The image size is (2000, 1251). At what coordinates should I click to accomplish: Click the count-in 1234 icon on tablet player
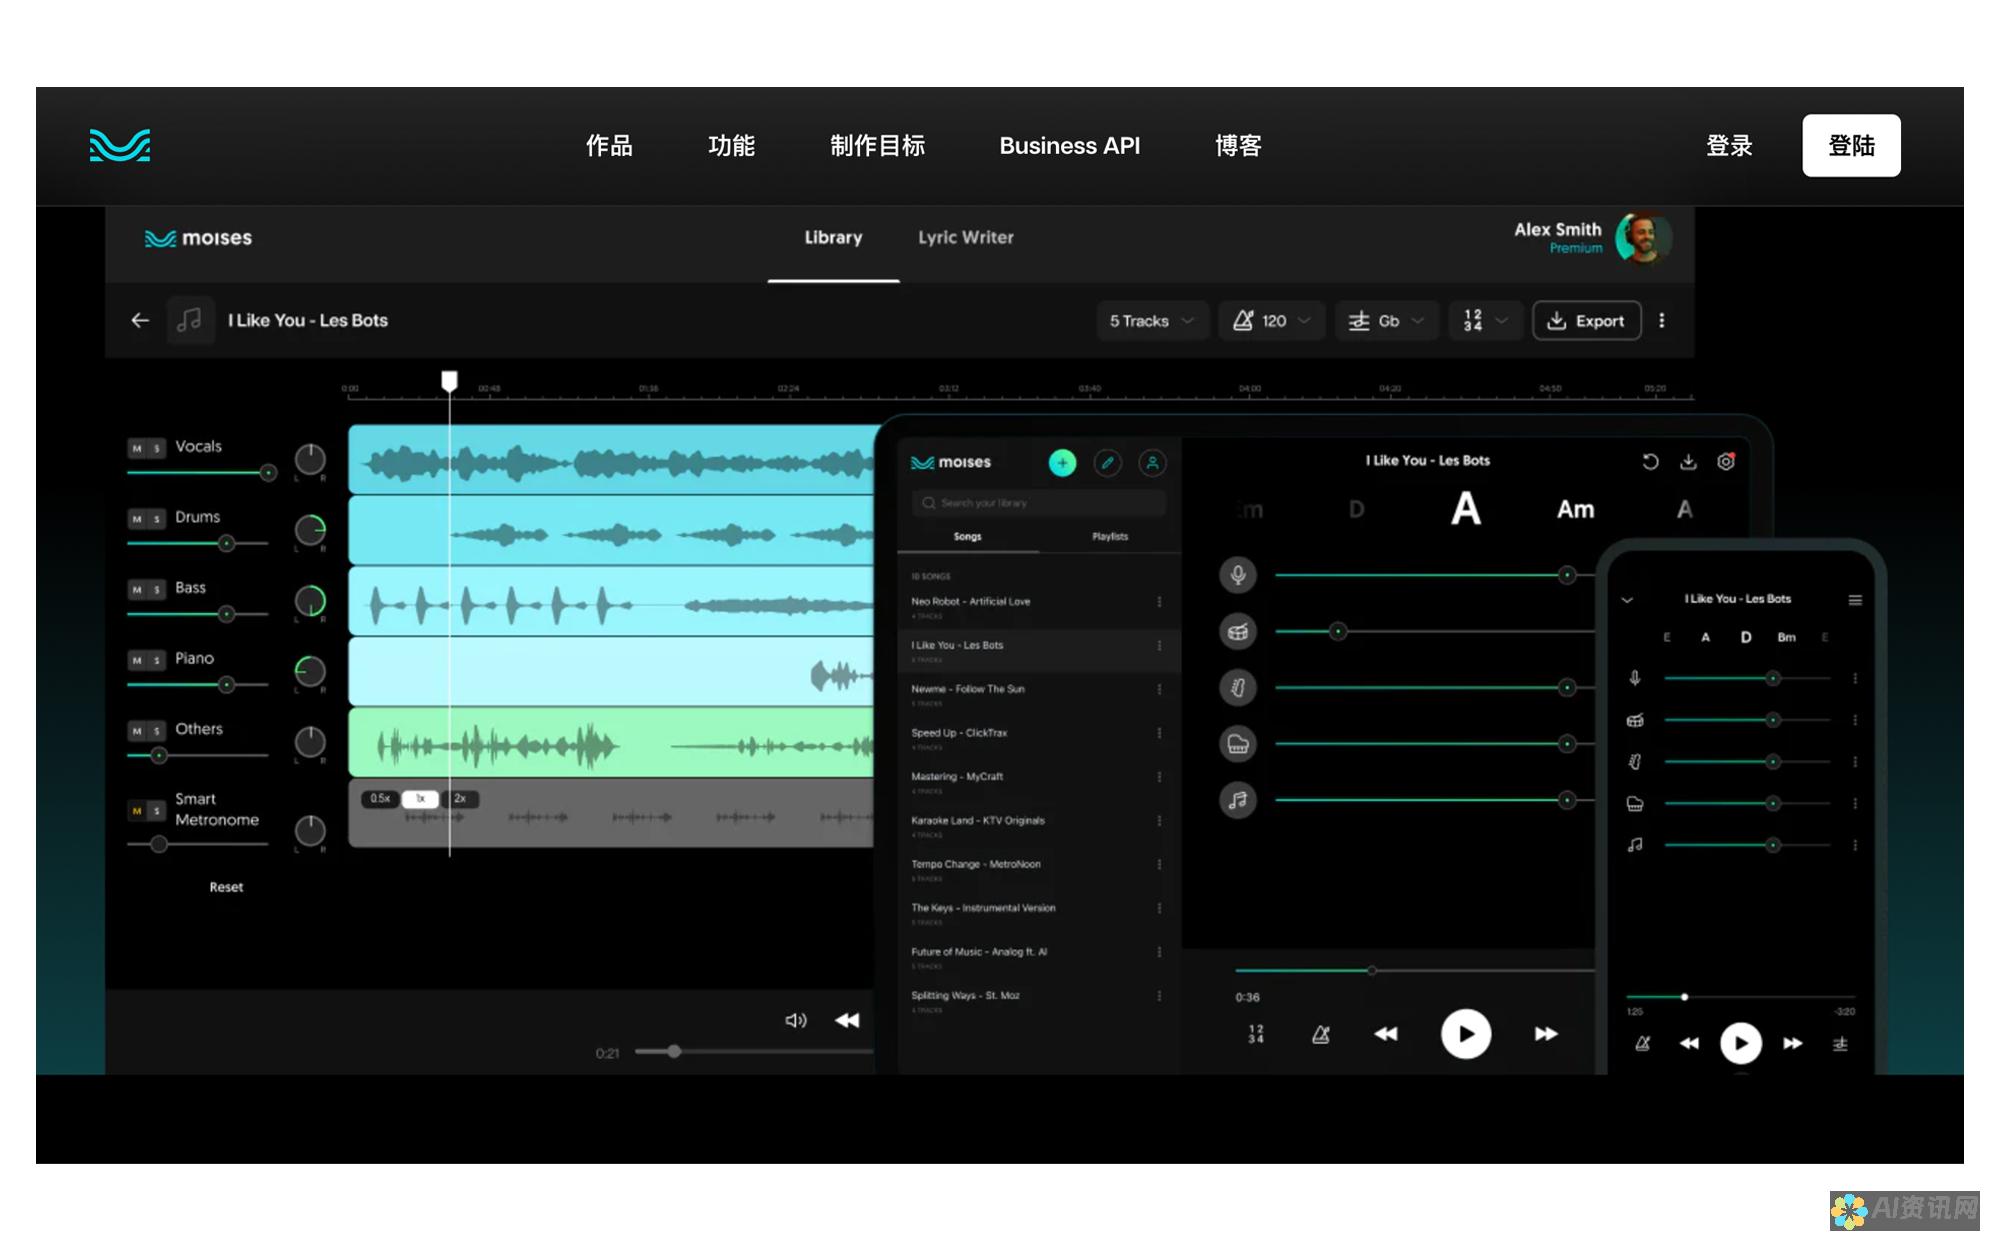tap(1256, 1034)
